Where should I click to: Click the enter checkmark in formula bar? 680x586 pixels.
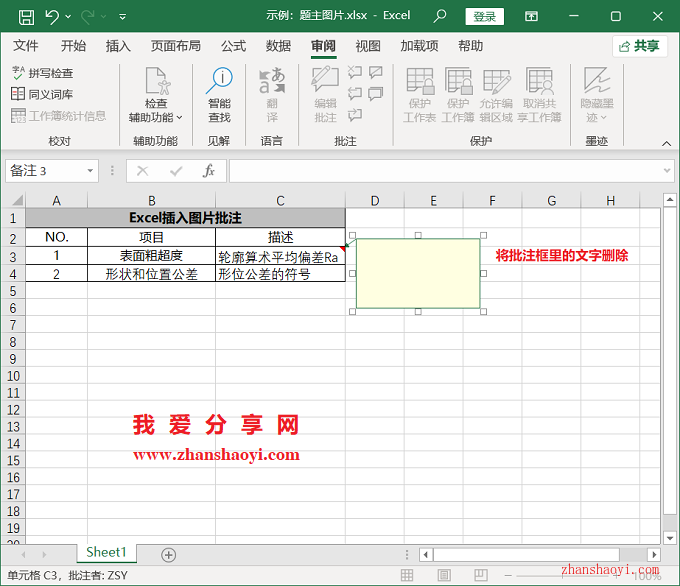click(176, 171)
